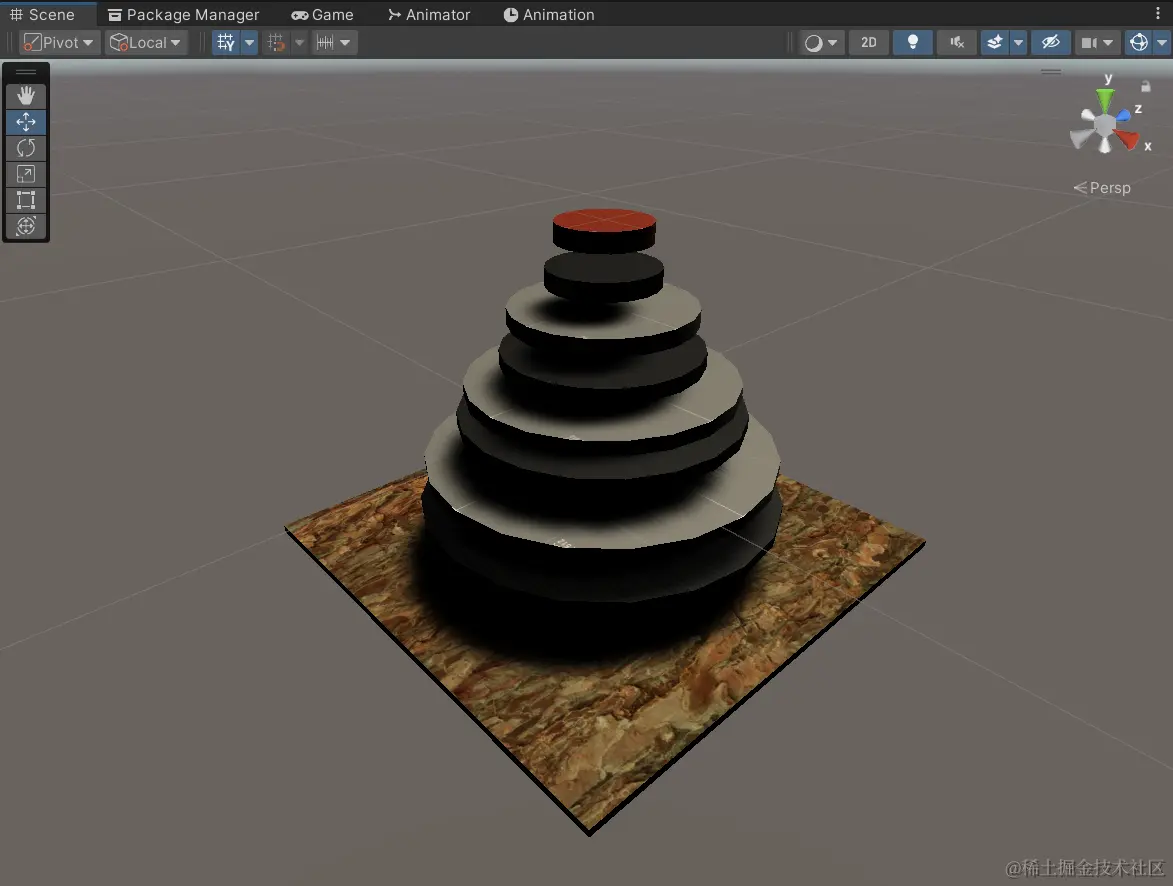Toggle hidden objects visibility eye icon
The height and width of the screenshot is (886, 1173).
pos(1050,43)
